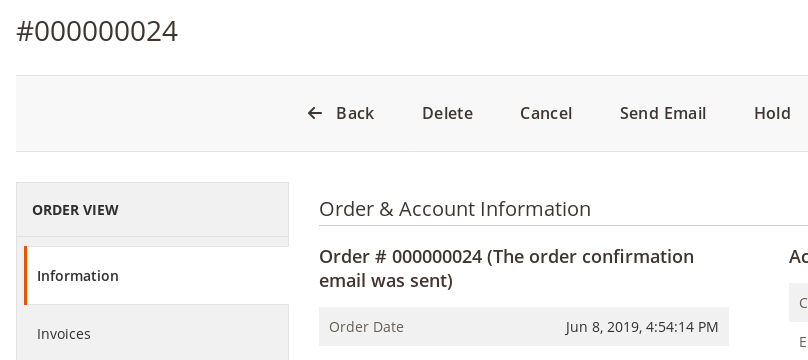Click the empty left side of the action toolbar
This screenshot has height=360, width=808.
pyautogui.click(x=155, y=113)
